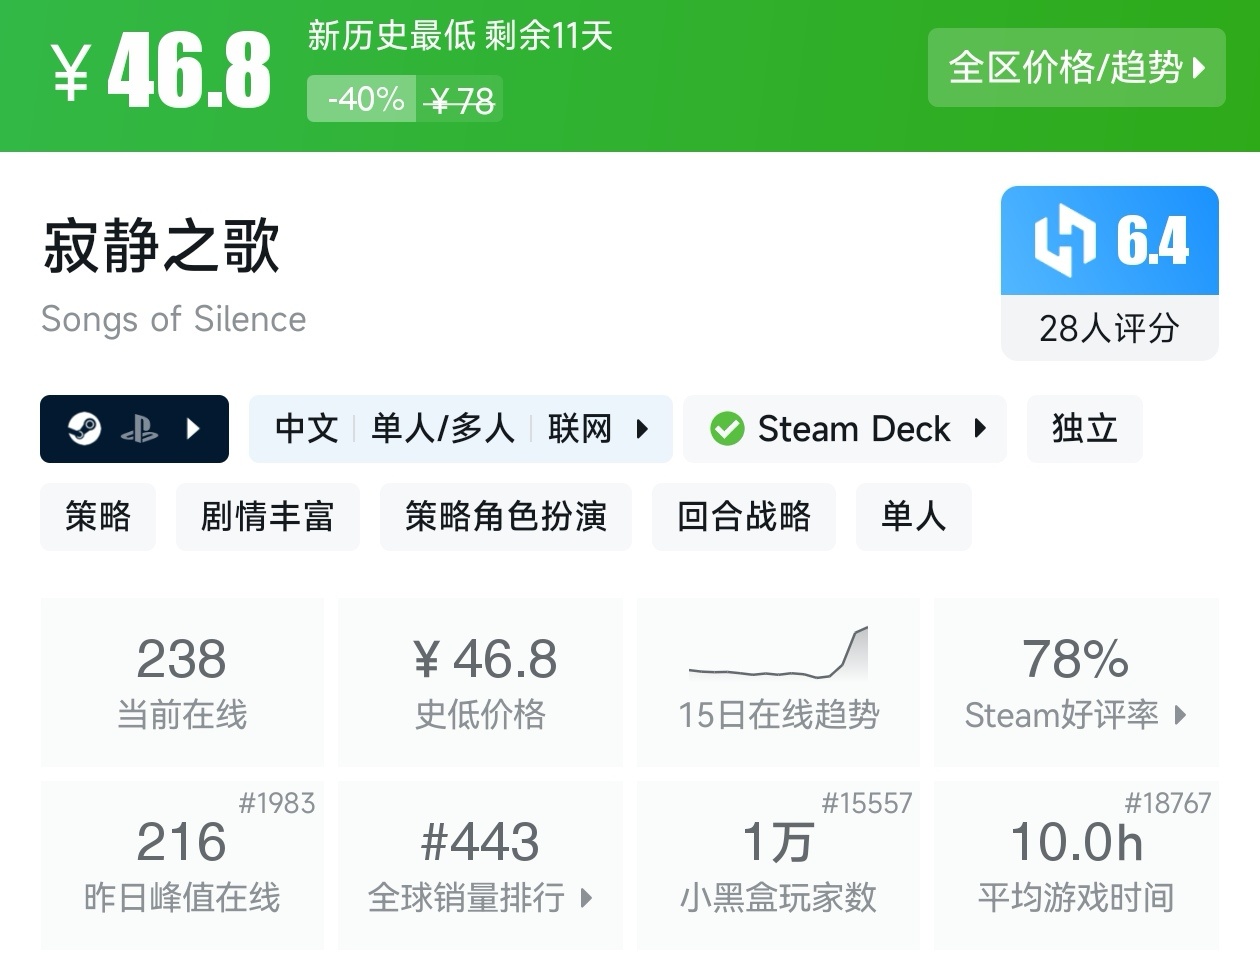Open 全区价格/趋势 page
The height and width of the screenshot is (956, 1260).
pyautogui.click(x=1077, y=68)
